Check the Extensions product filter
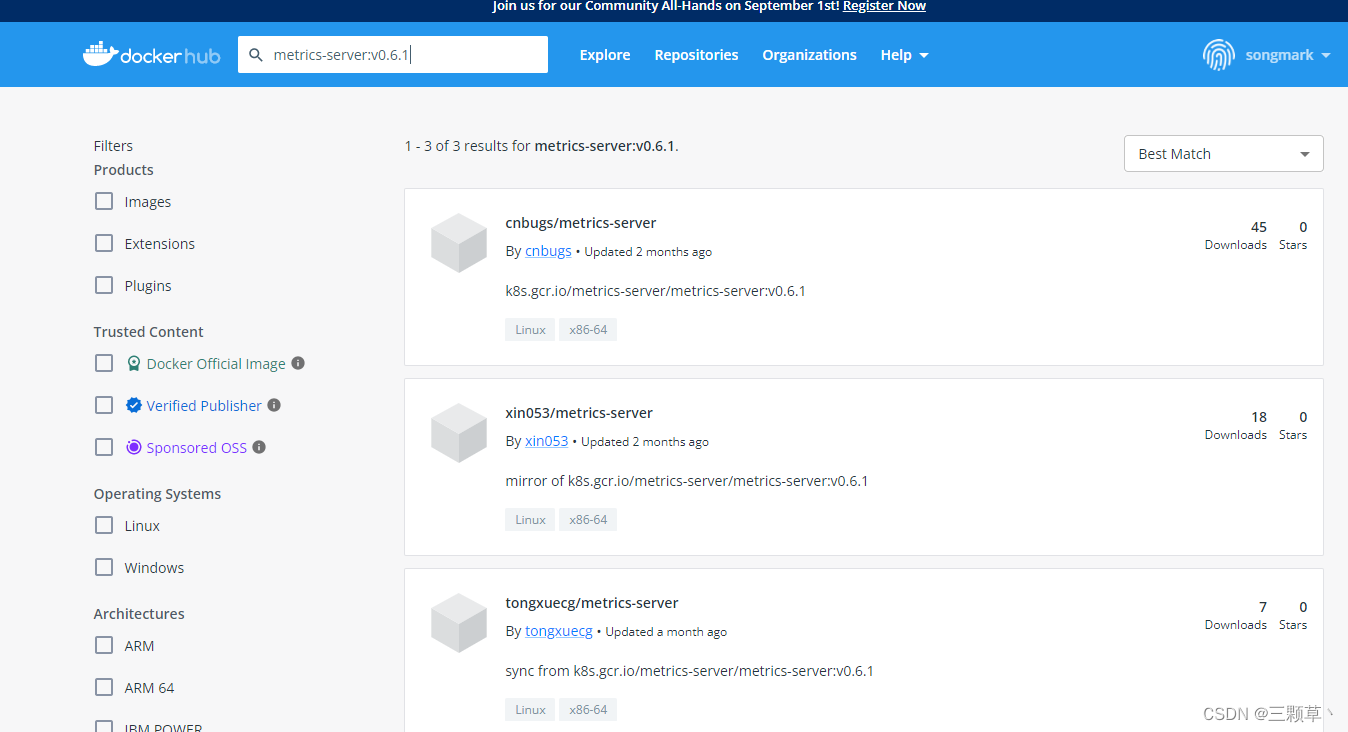This screenshot has height=732, width=1348. tap(104, 243)
